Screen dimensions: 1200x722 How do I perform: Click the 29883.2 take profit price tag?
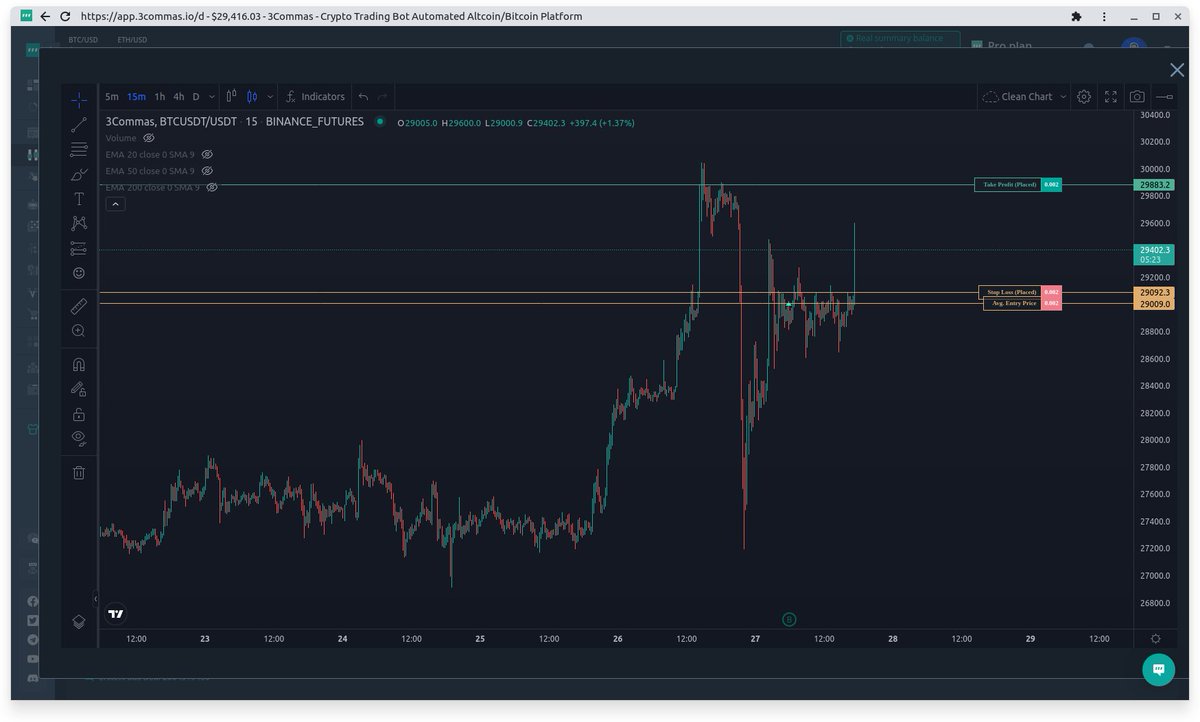[1154, 185]
